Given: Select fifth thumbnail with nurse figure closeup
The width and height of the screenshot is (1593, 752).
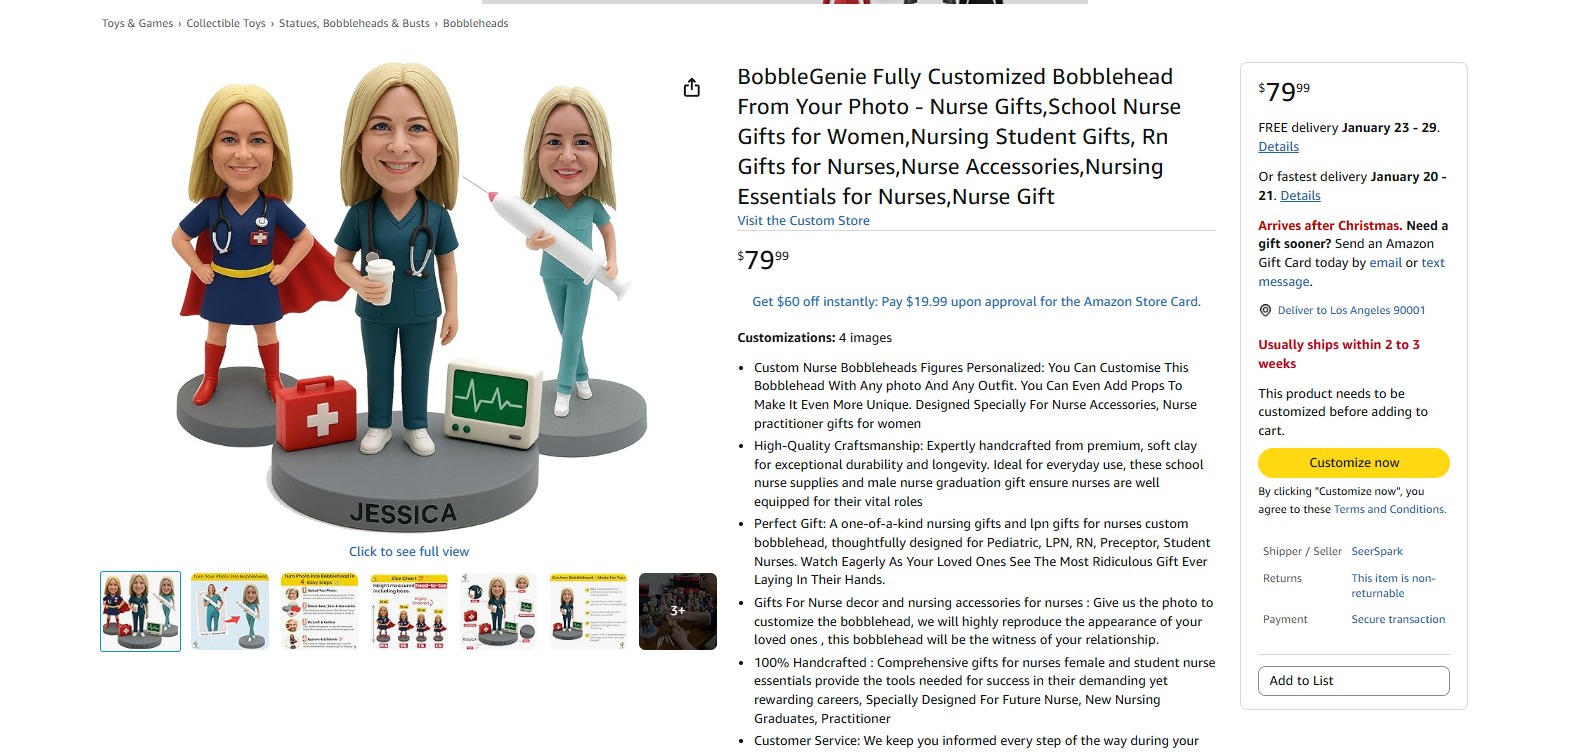Looking at the screenshot, I should 499,611.
